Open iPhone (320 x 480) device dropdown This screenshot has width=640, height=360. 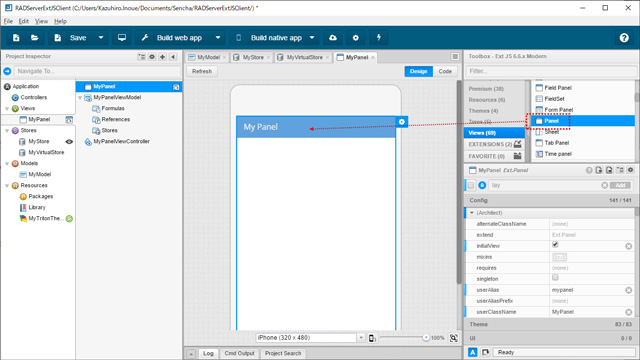click(x=361, y=338)
